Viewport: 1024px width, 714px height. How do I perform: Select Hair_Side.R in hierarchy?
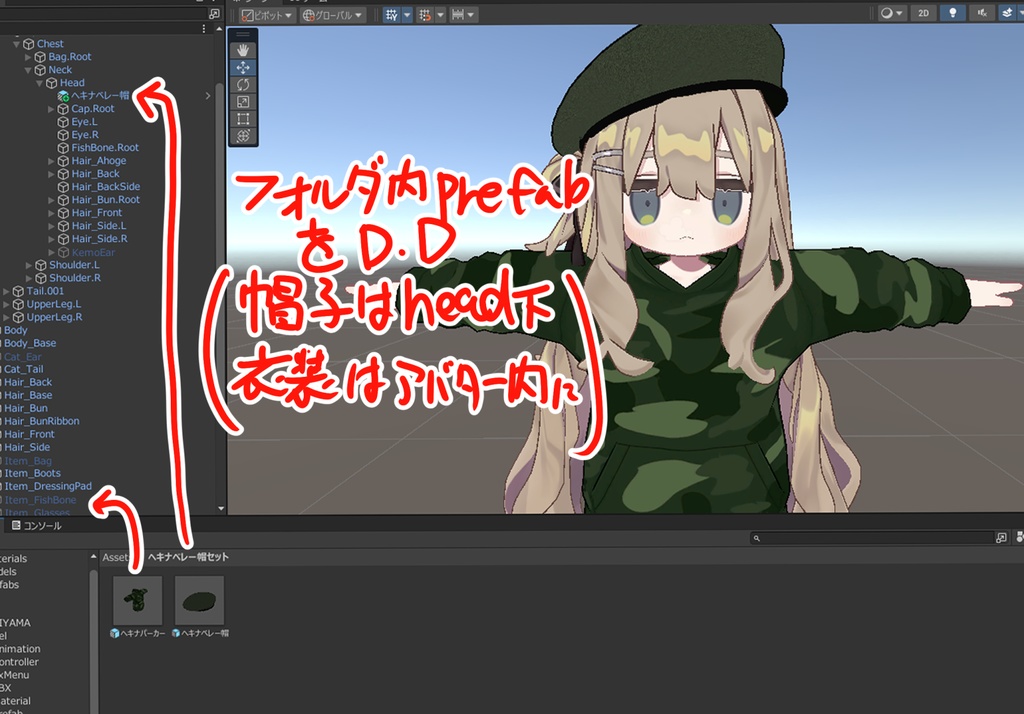point(100,239)
